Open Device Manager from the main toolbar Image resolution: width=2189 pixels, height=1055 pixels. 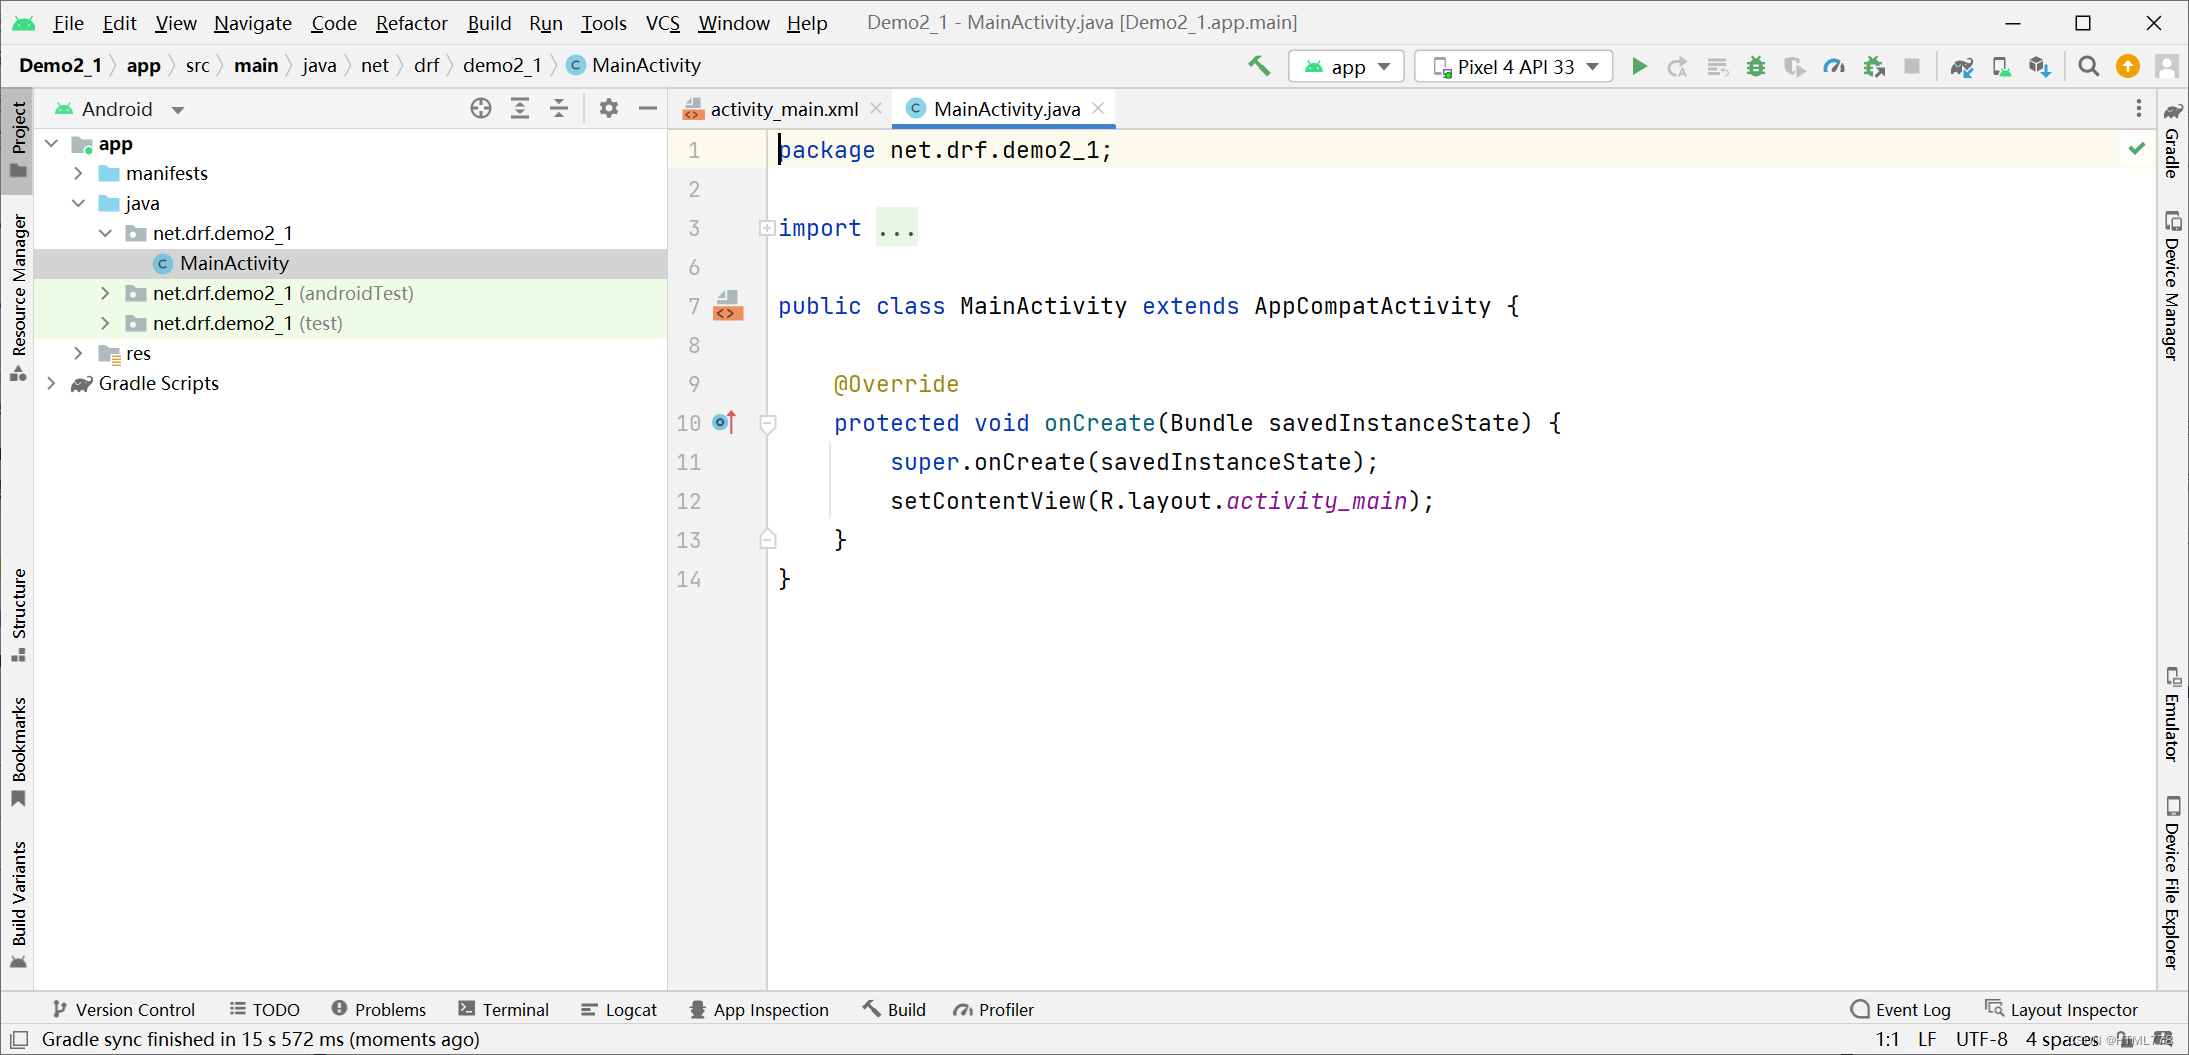2001,66
